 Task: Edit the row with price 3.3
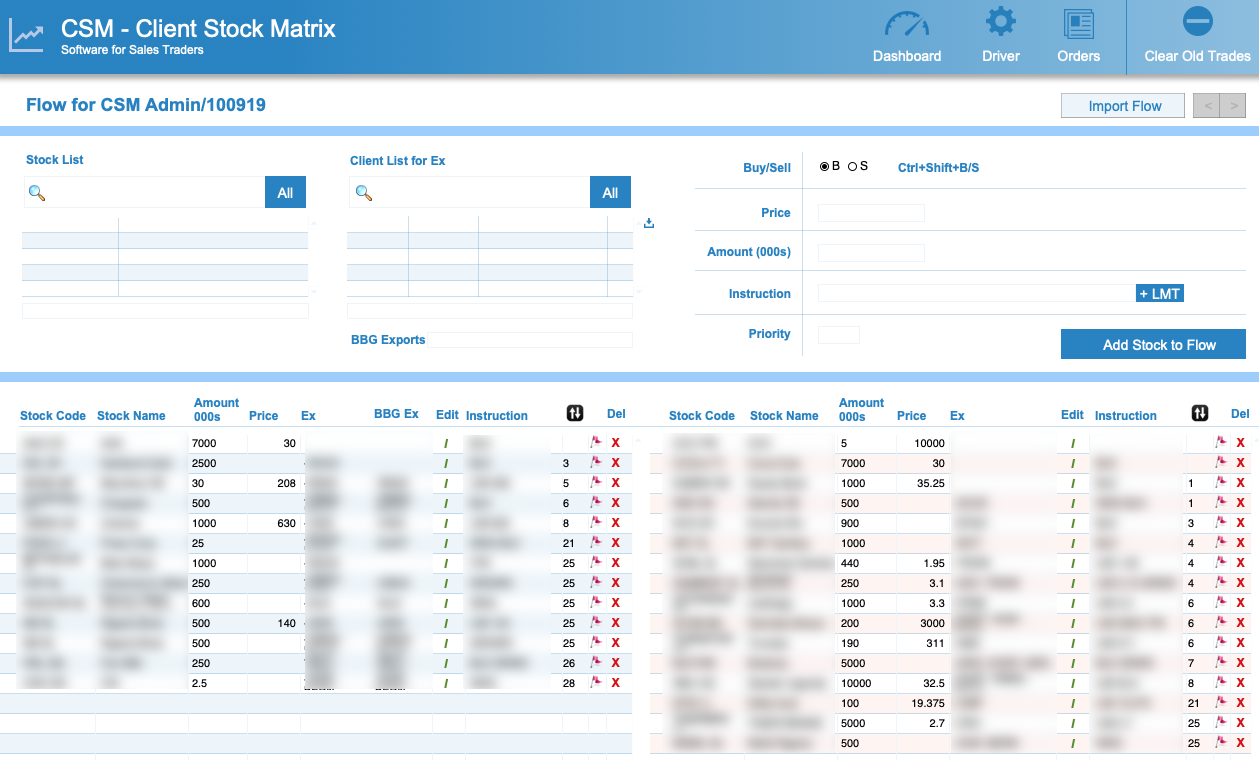tap(1072, 603)
